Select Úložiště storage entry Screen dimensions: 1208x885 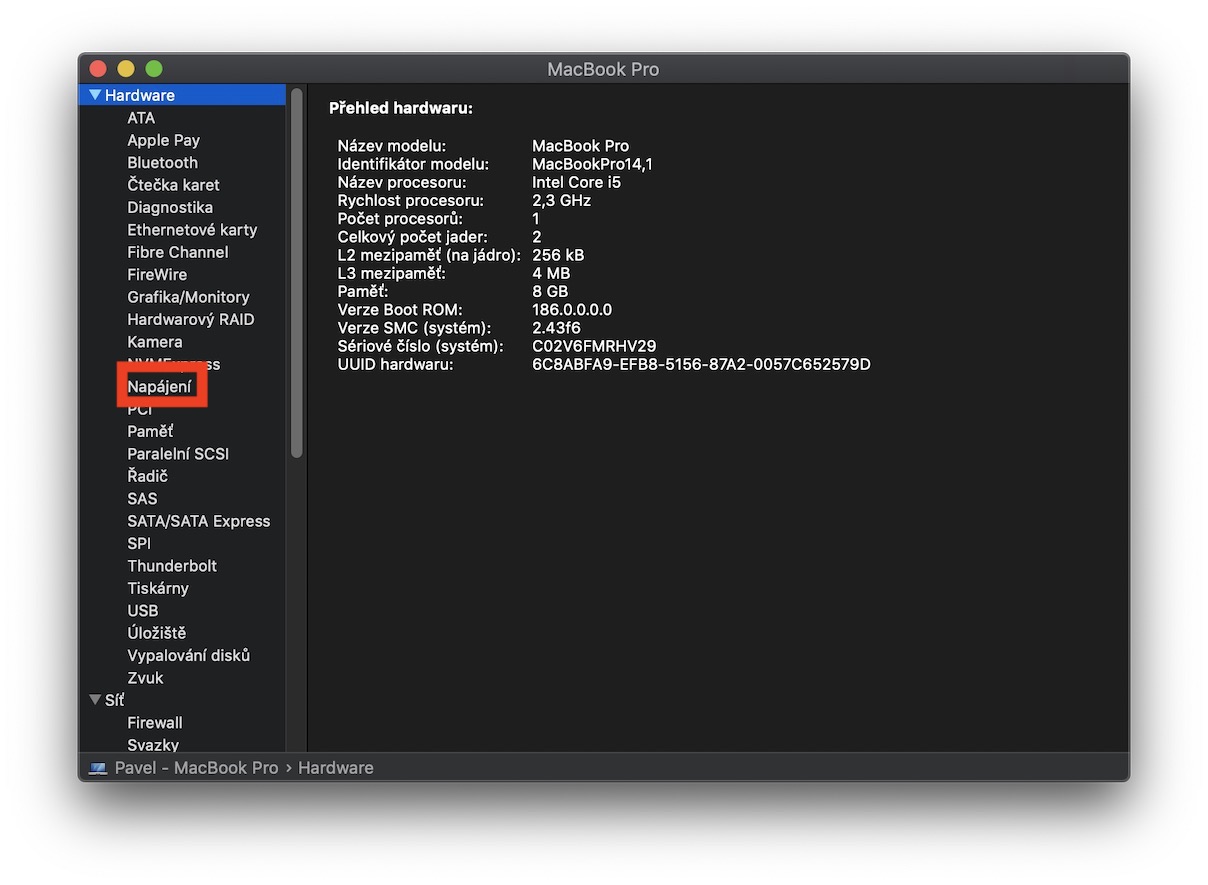pos(157,633)
